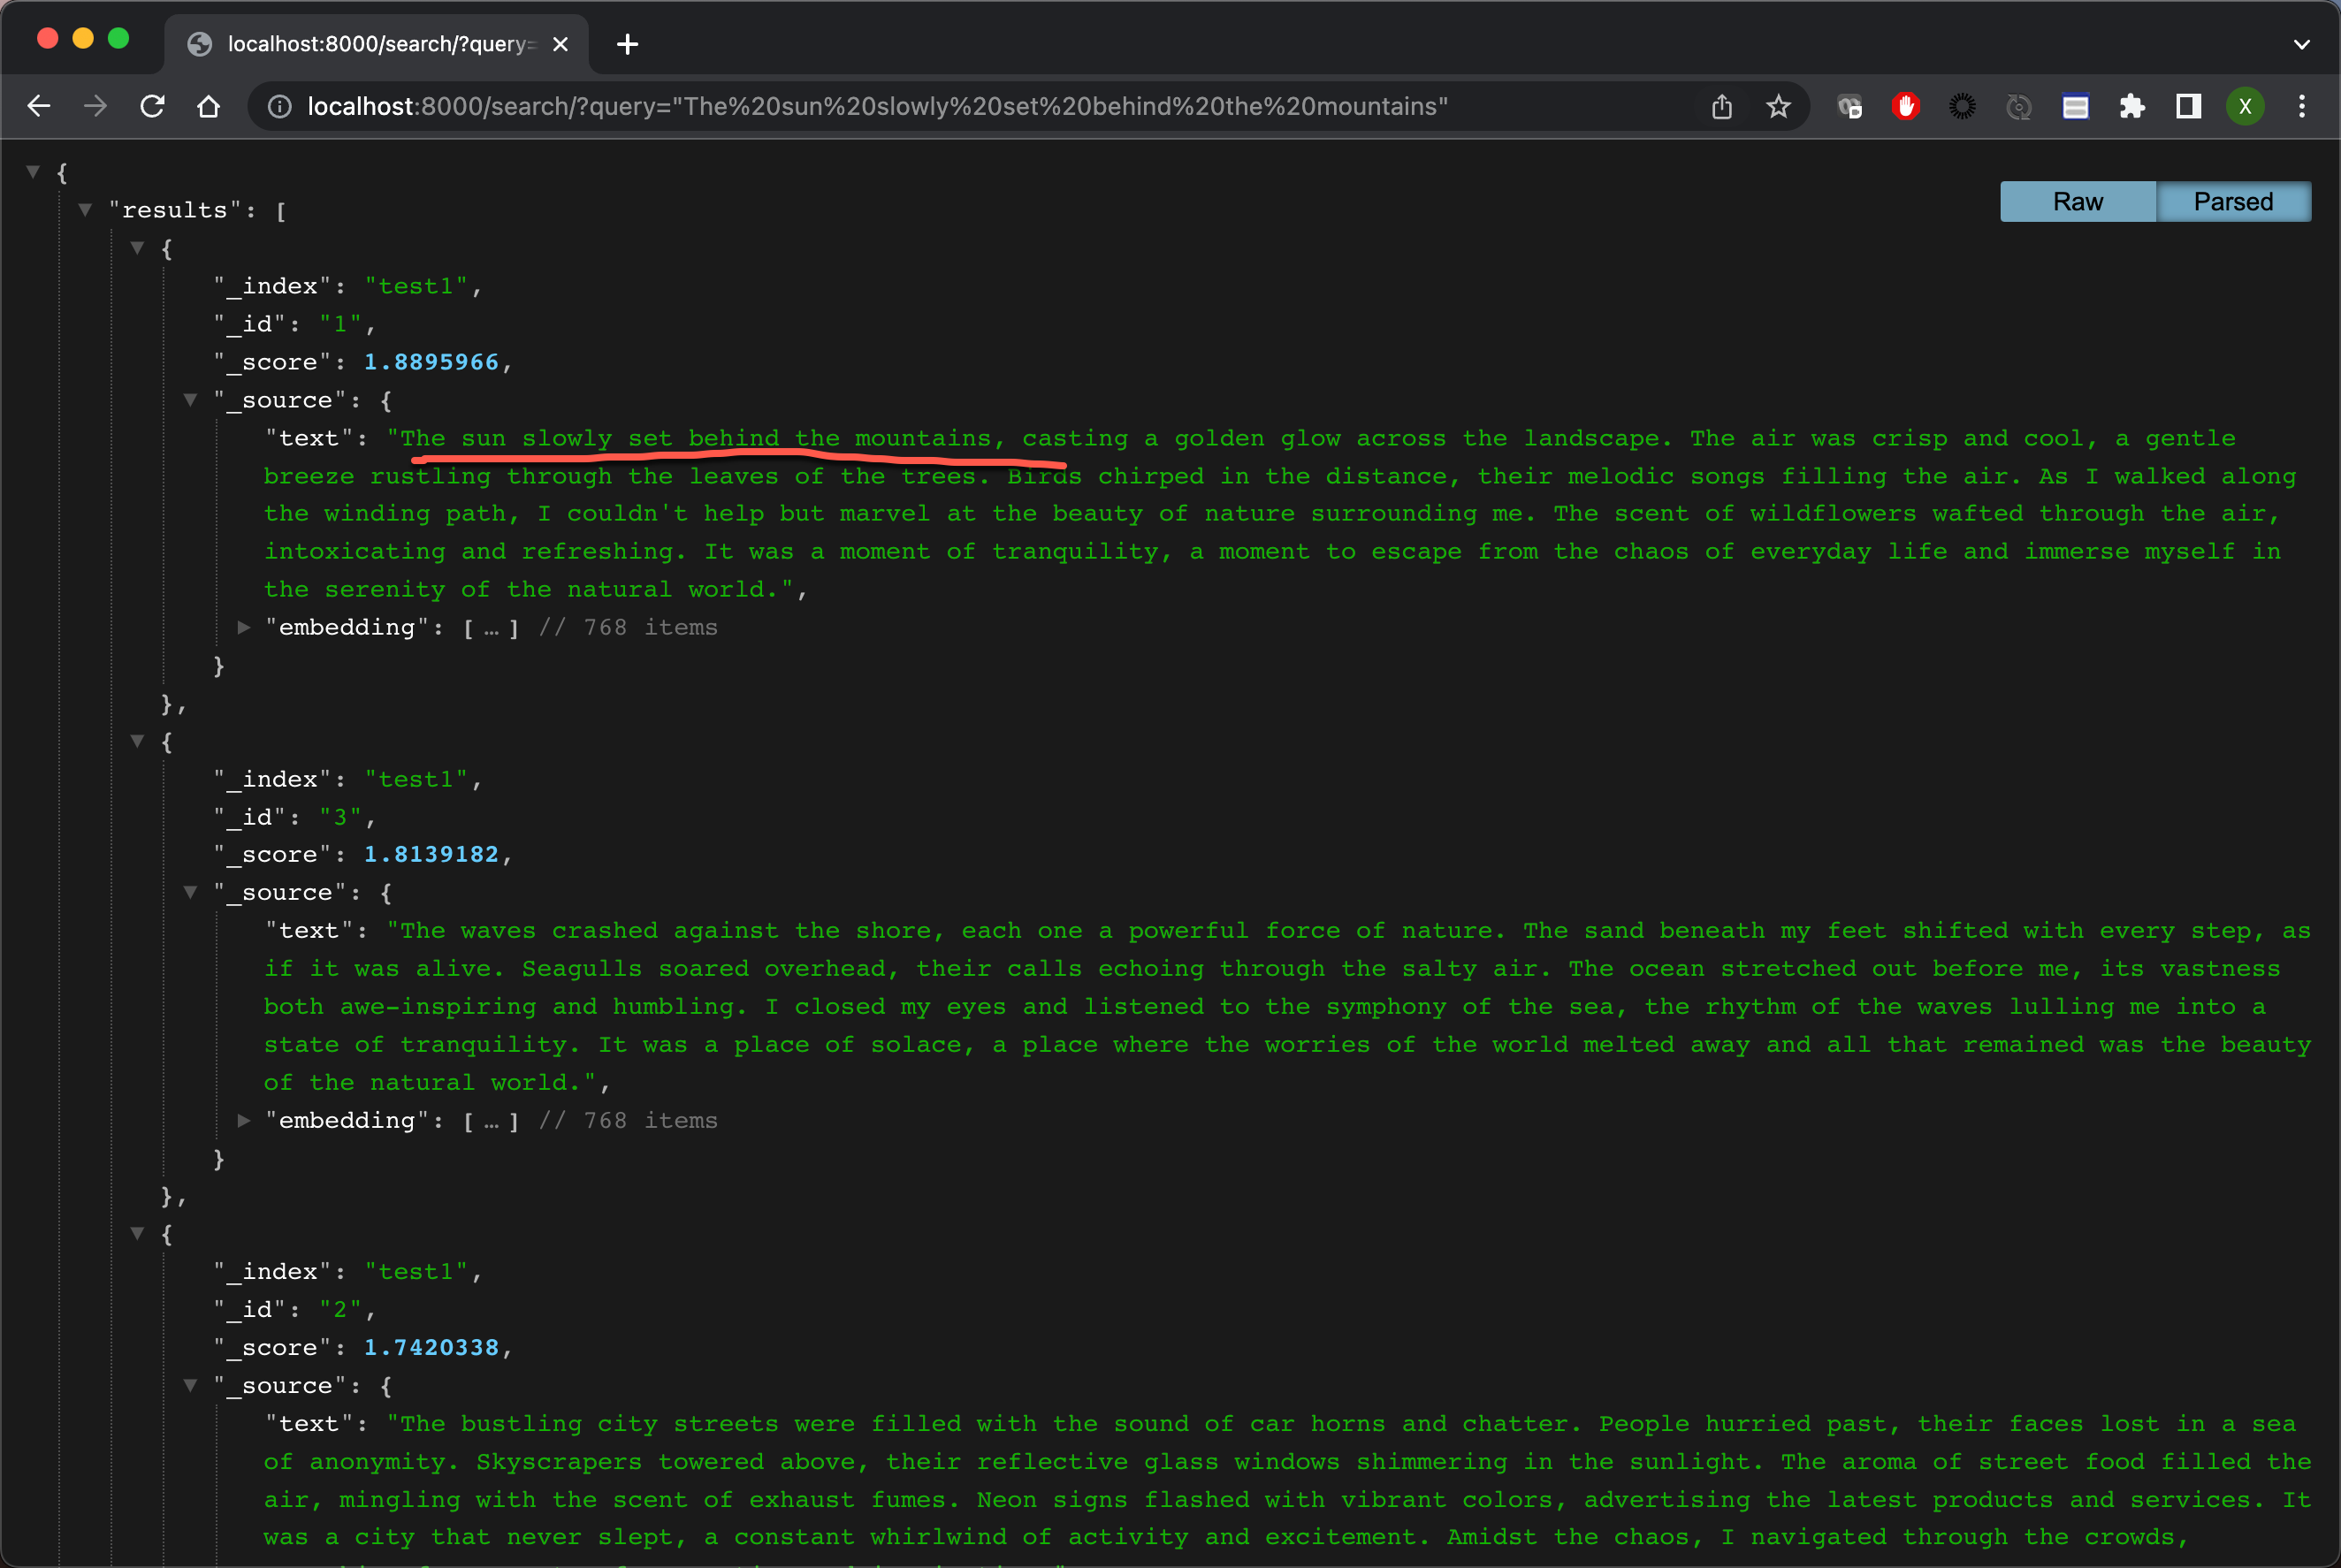Bookmark this page with the star icon

[x=1779, y=106]
